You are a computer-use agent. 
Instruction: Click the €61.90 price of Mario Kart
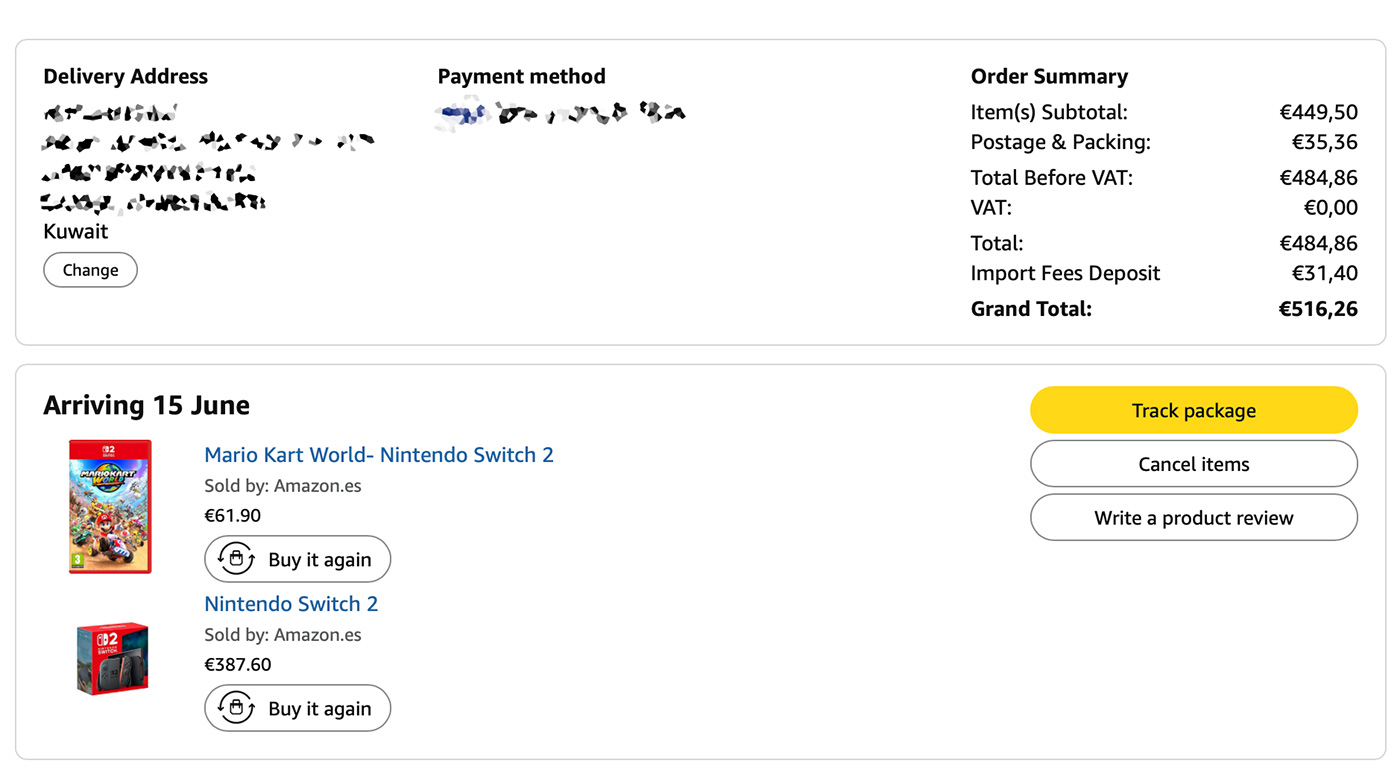pos(232,516)
